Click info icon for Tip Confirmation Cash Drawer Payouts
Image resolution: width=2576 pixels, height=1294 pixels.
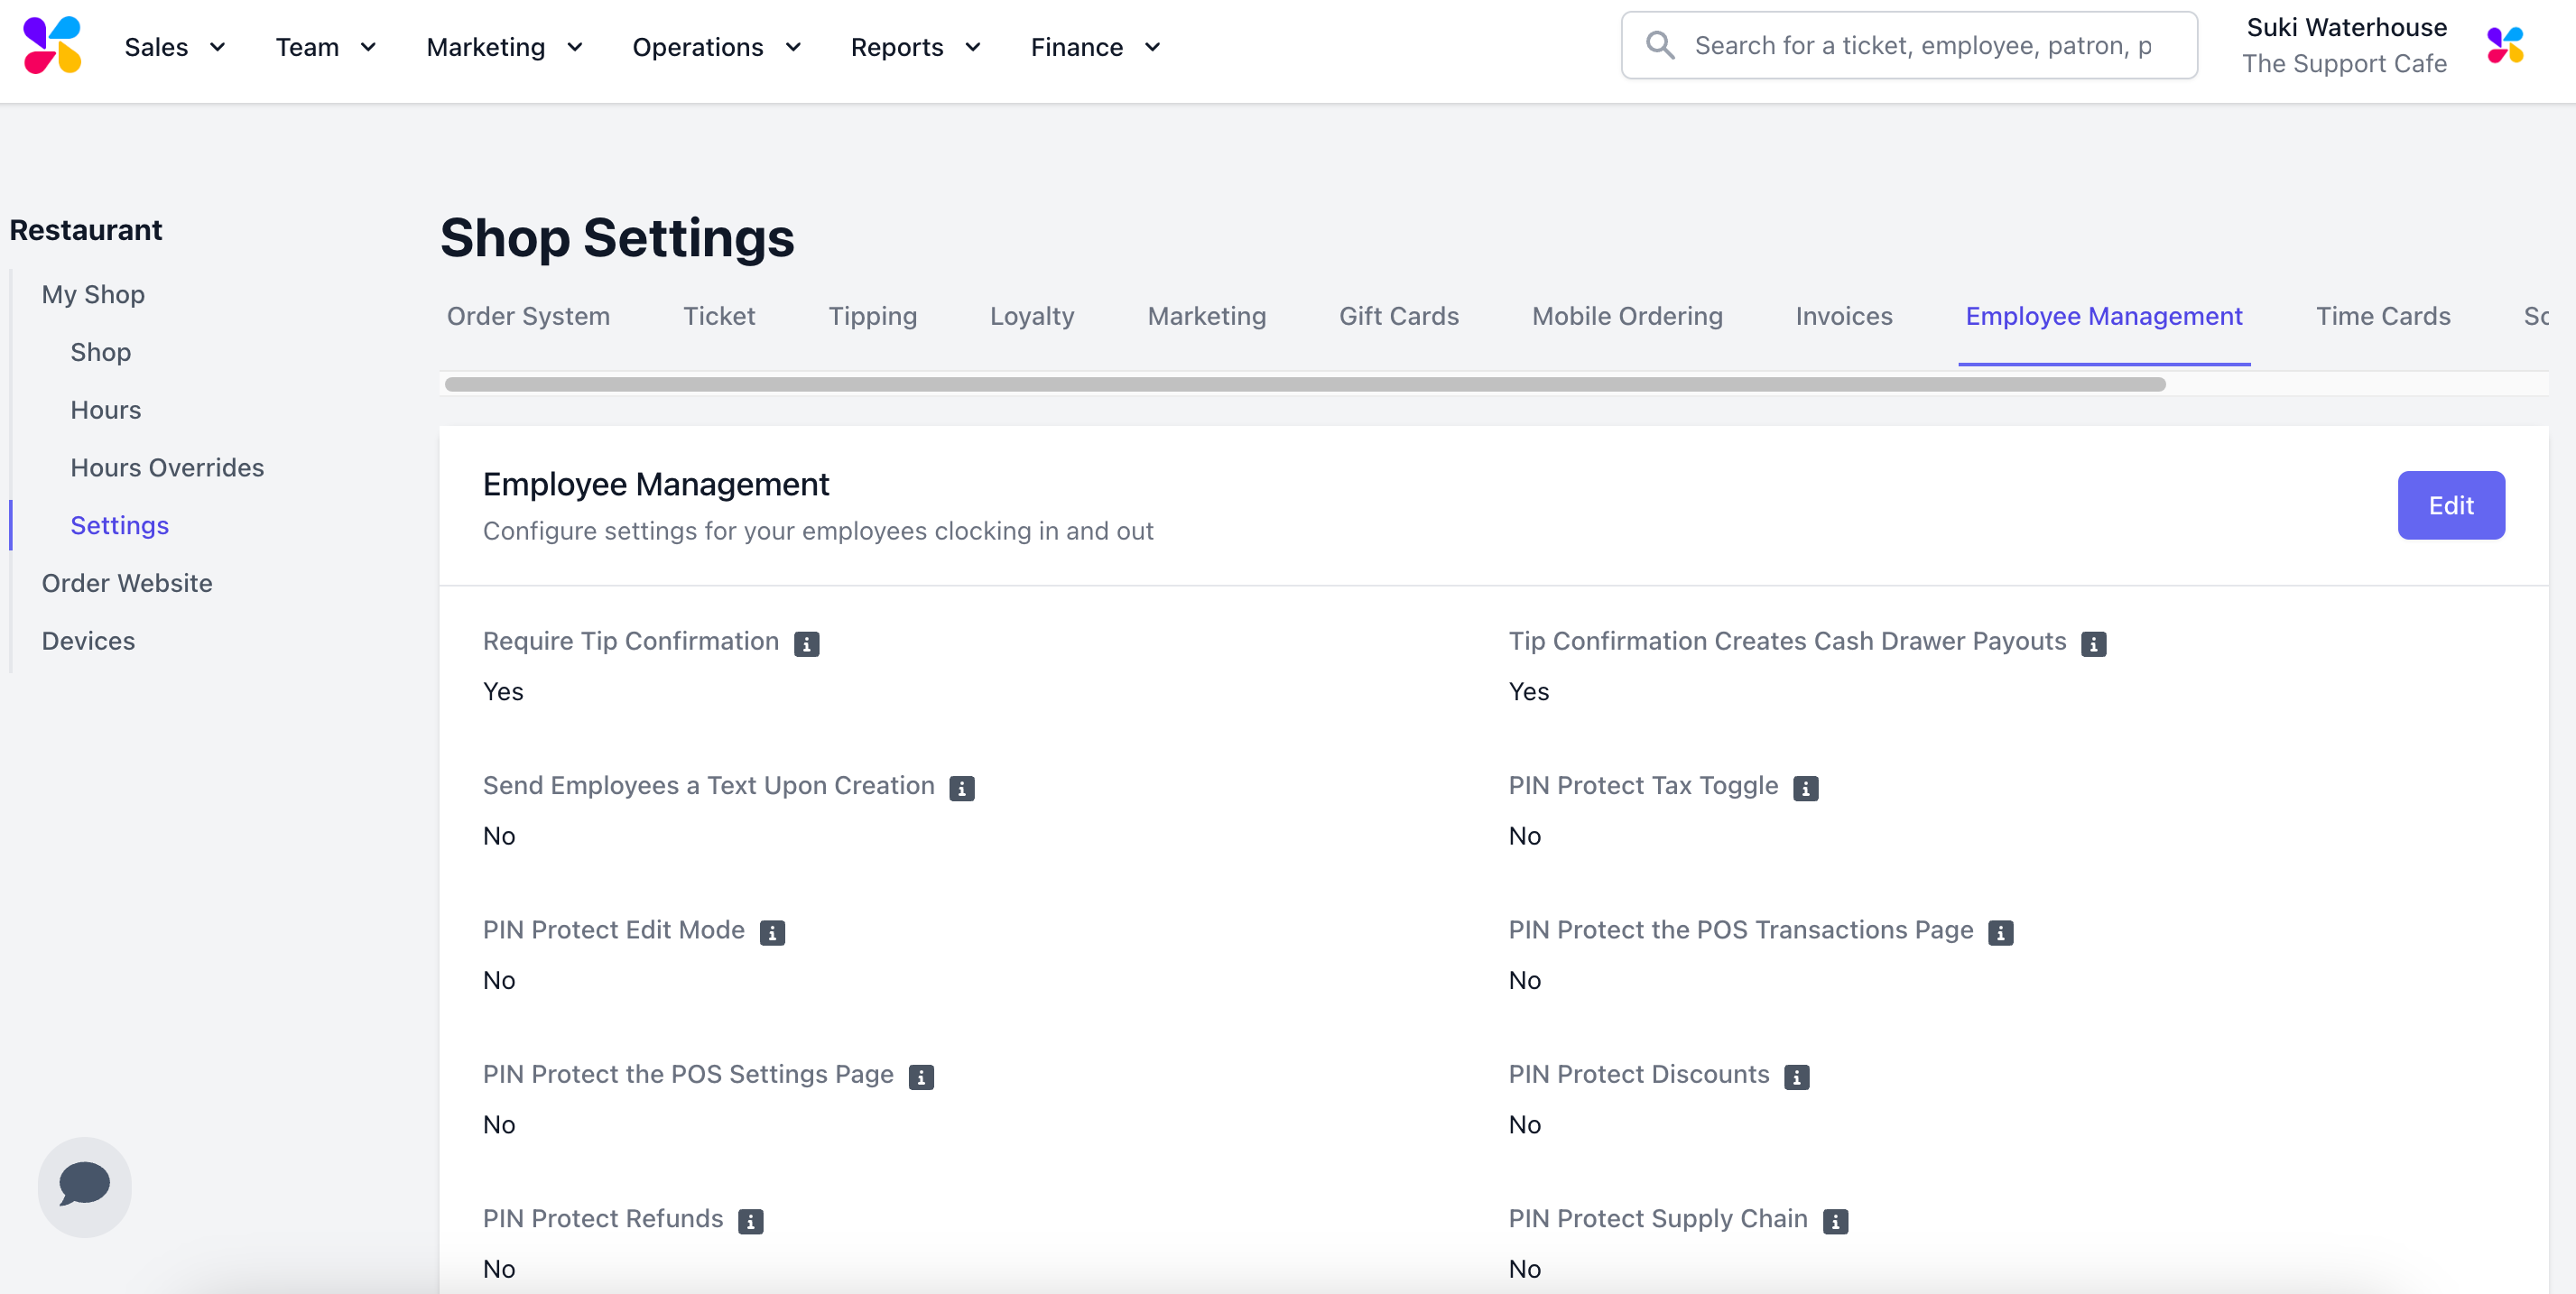pos(2093,644)
